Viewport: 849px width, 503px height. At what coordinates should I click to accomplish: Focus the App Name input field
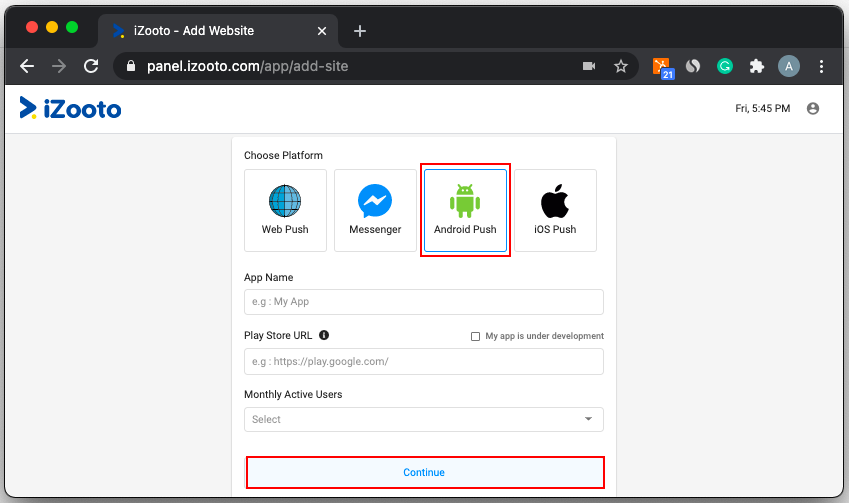coord(424,302)
